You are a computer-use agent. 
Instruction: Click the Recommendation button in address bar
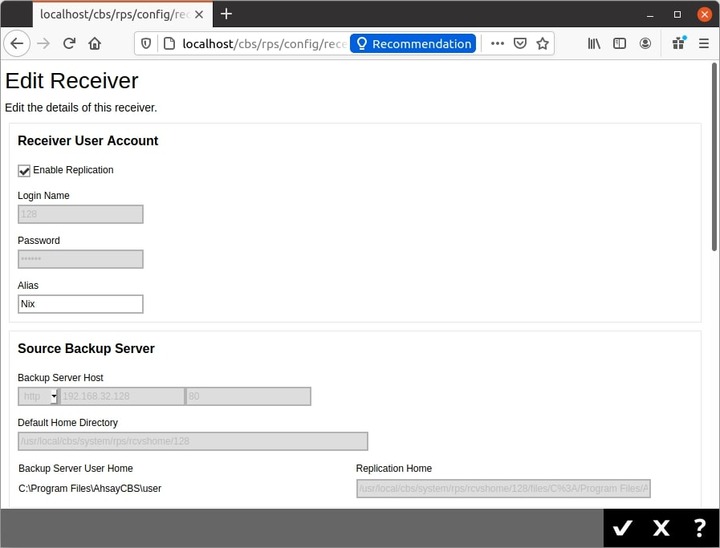click(x=412, y=44)
